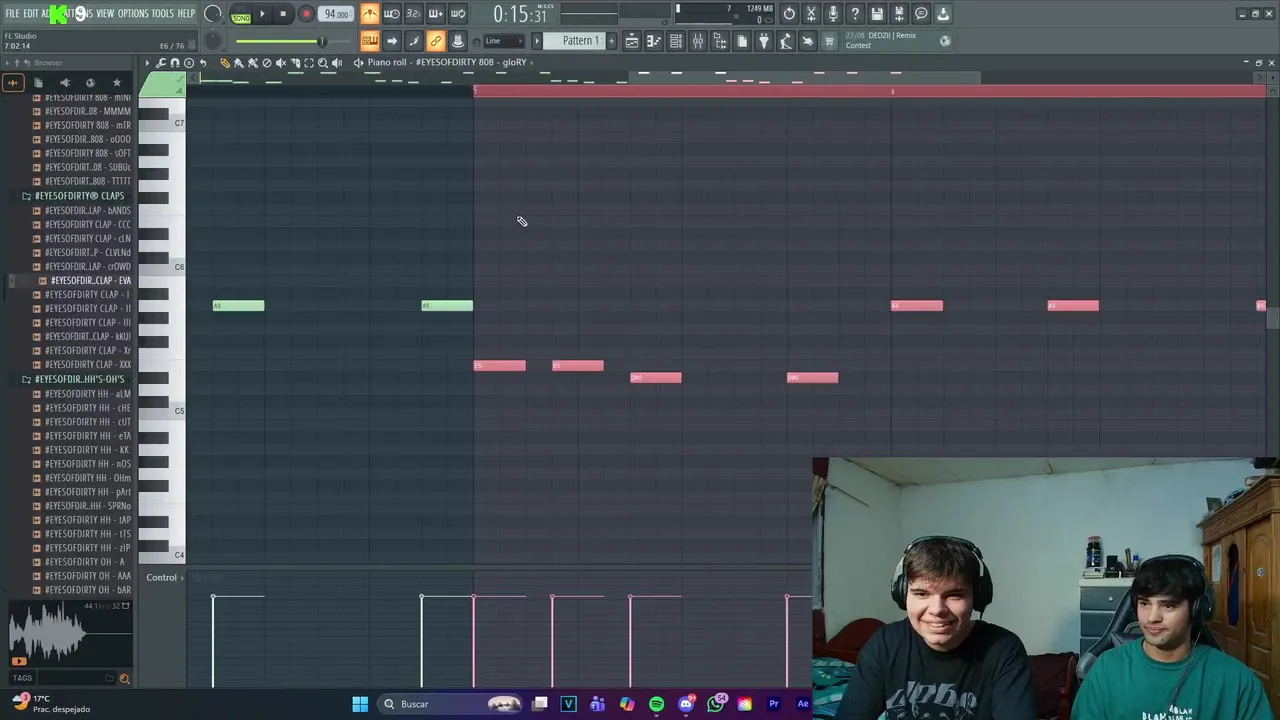Open Premiere Pro from the taskbar
1280x720 pixels.
pos(773,704)
